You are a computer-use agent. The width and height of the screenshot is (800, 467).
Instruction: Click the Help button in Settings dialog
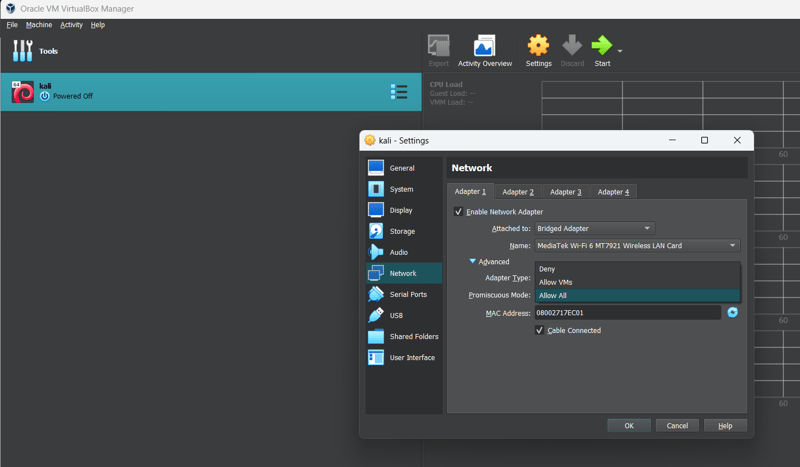[725, 426]
